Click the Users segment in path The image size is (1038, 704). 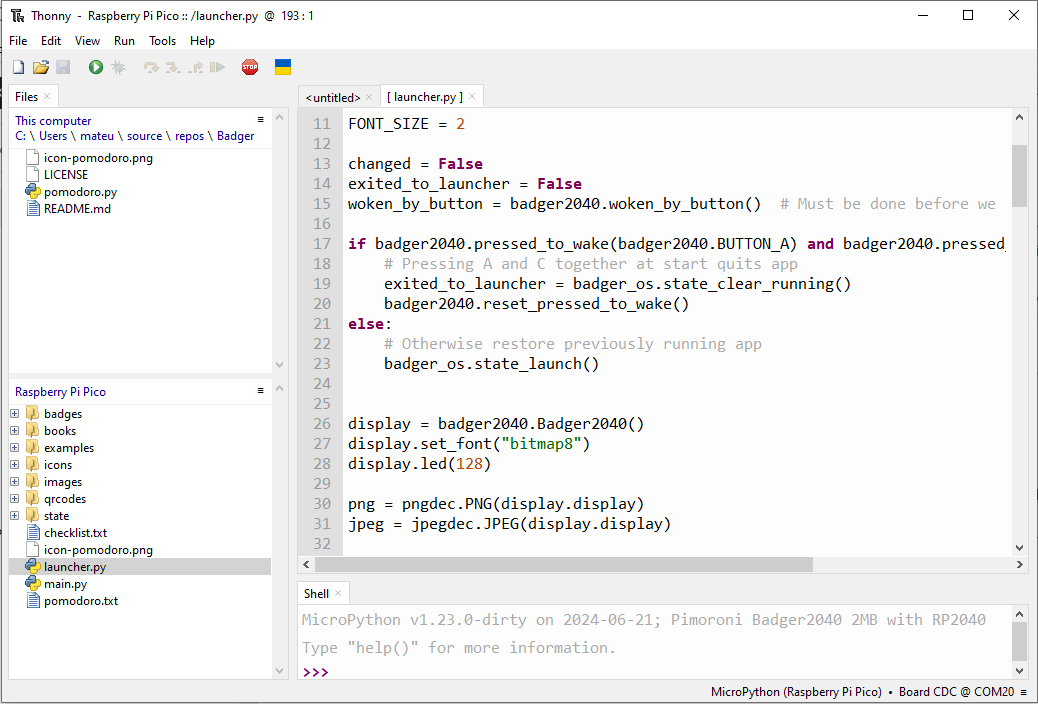(53, 136)
